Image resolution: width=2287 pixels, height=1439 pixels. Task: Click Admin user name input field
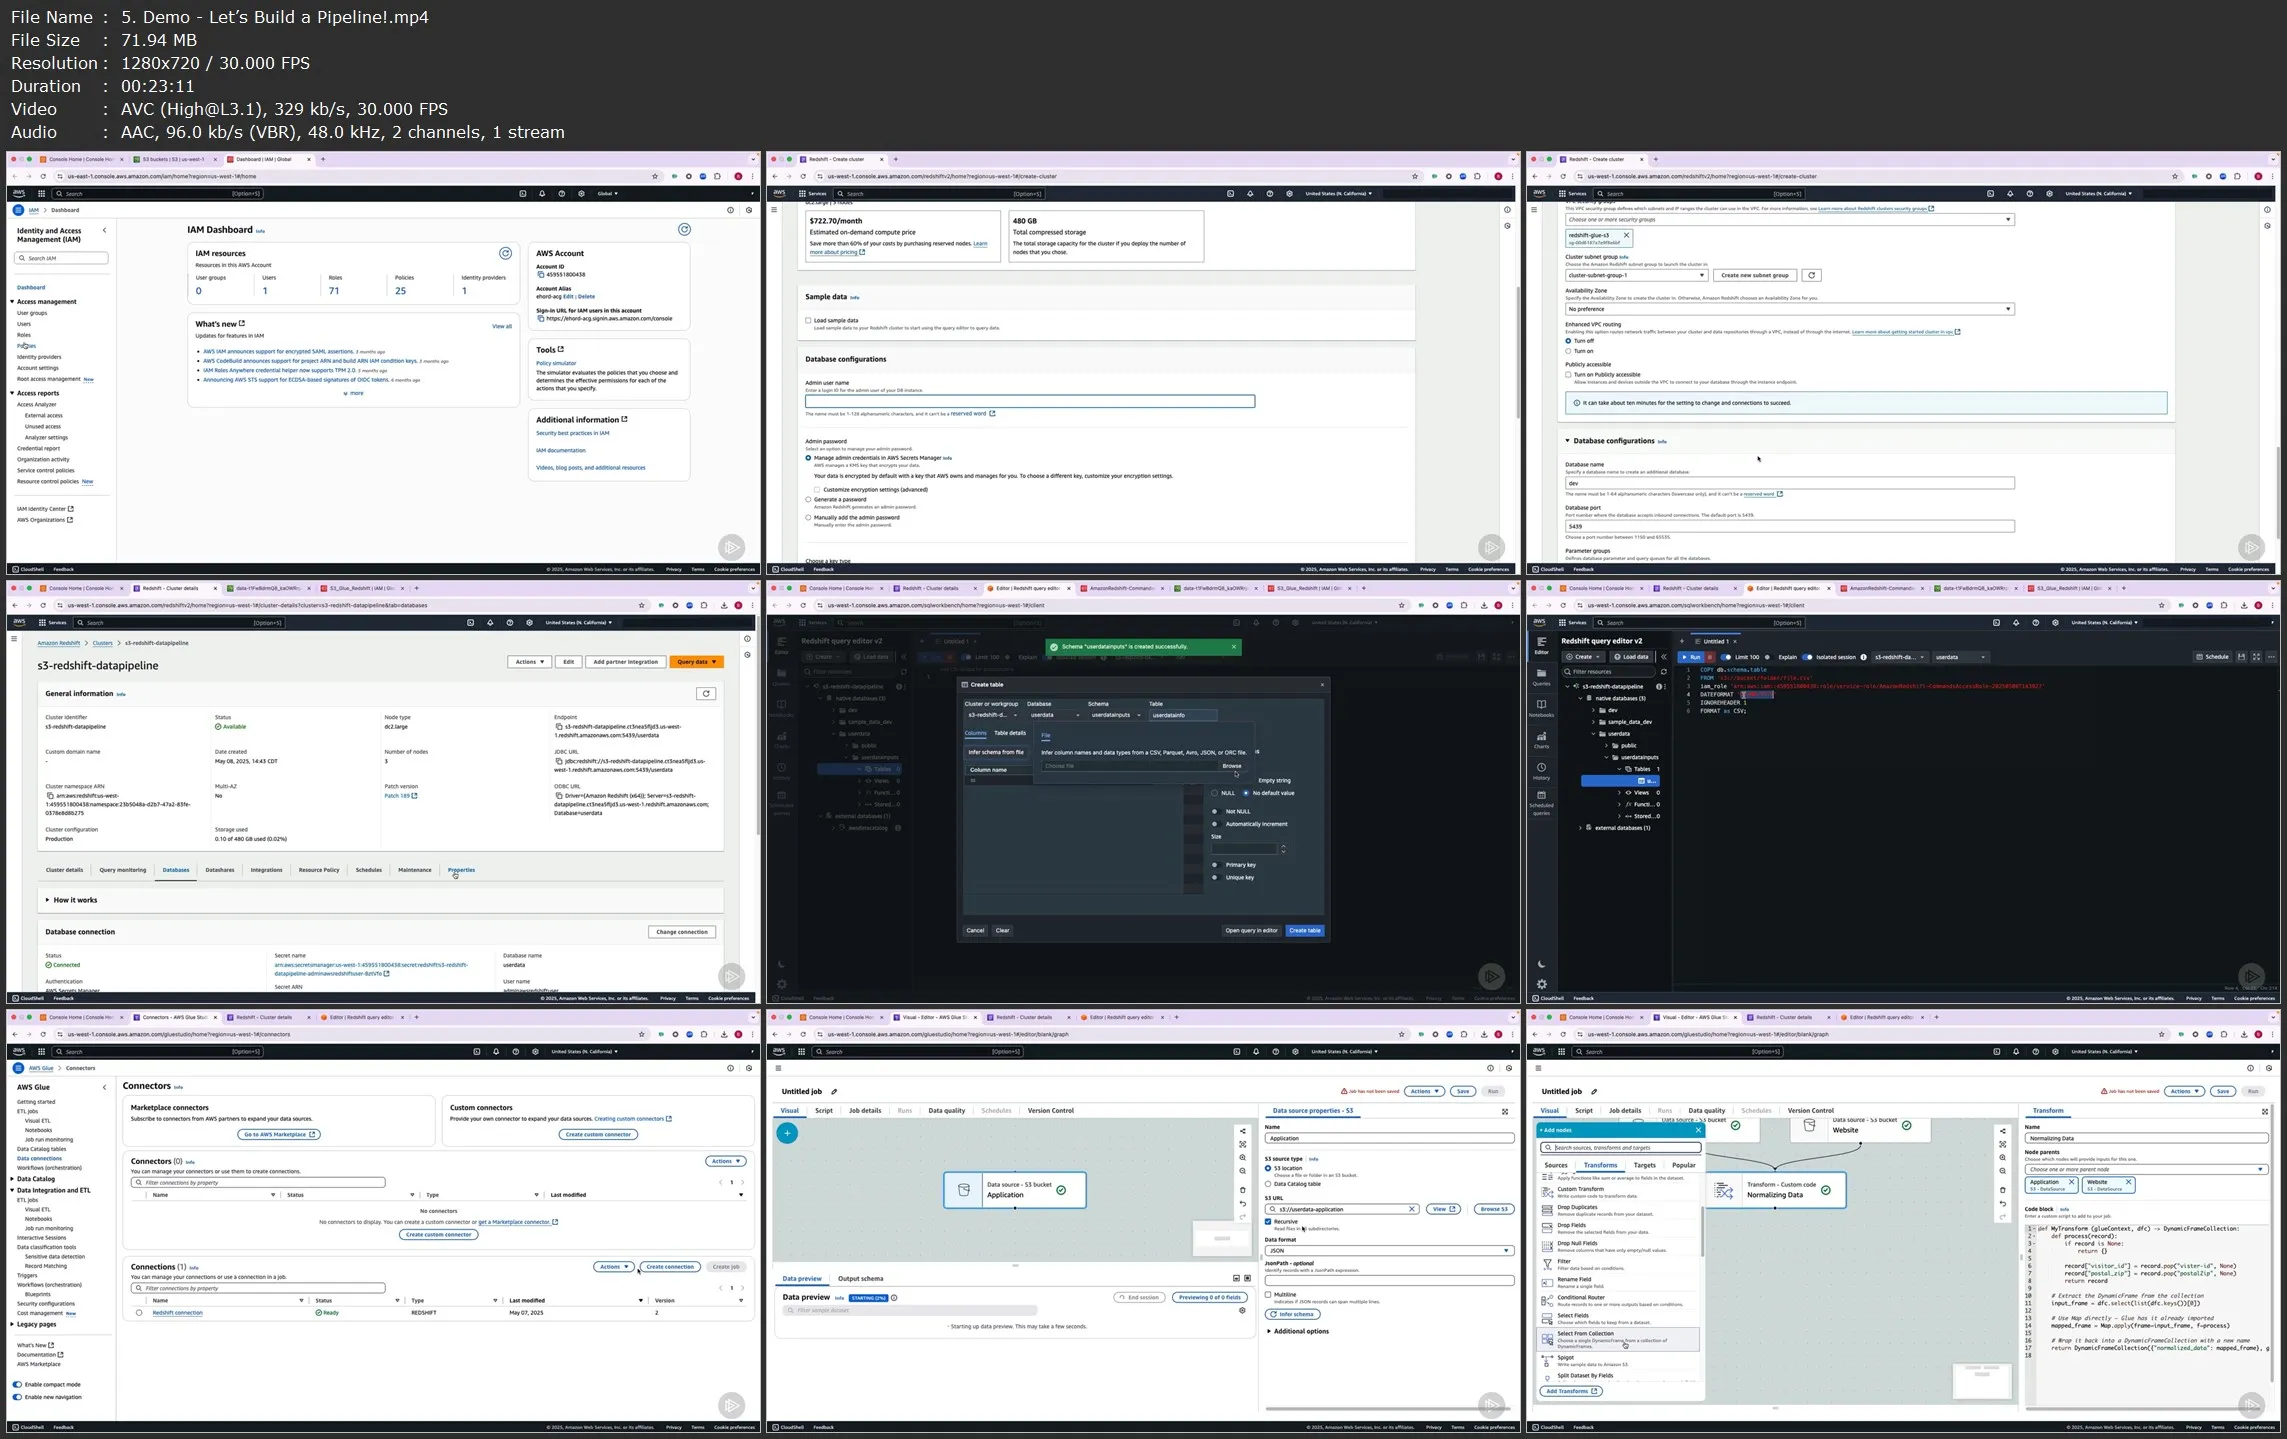(x=1030, y=402)
